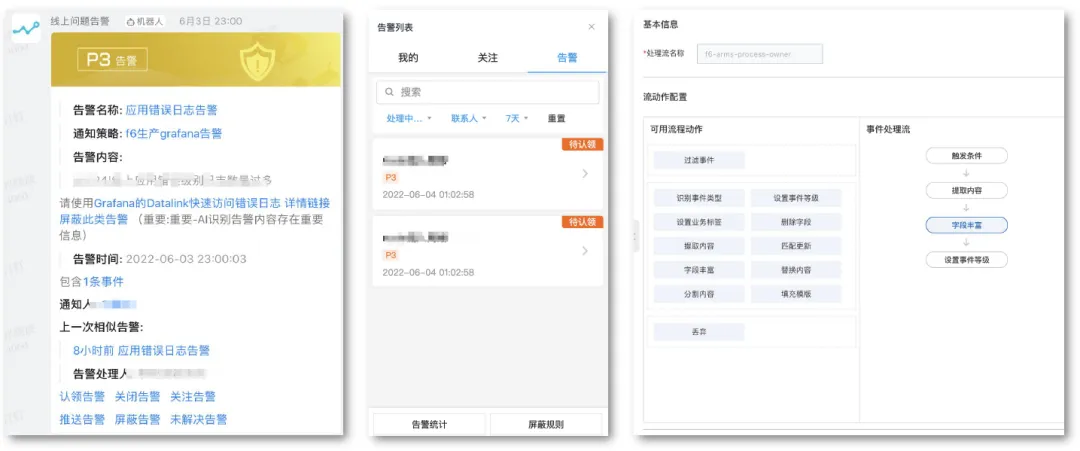The image size is (1080, 451).
Task: Click the 推送告警 action
Action: coord(82,419)
